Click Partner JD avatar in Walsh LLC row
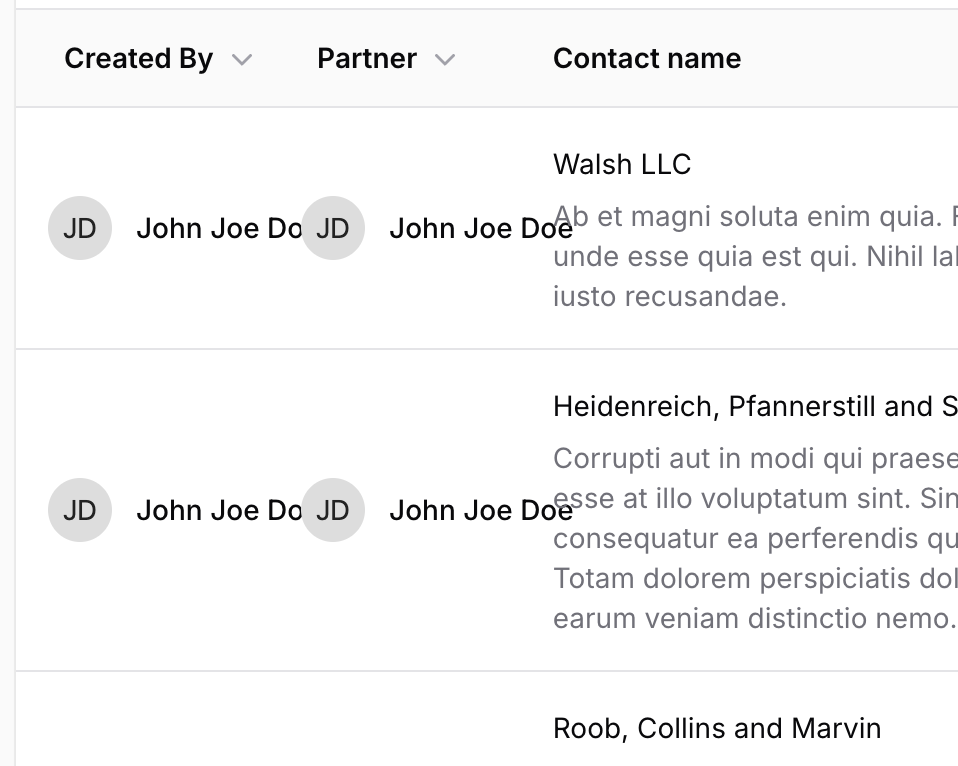This screenshot has width=958, height=766. coord(332,228)
